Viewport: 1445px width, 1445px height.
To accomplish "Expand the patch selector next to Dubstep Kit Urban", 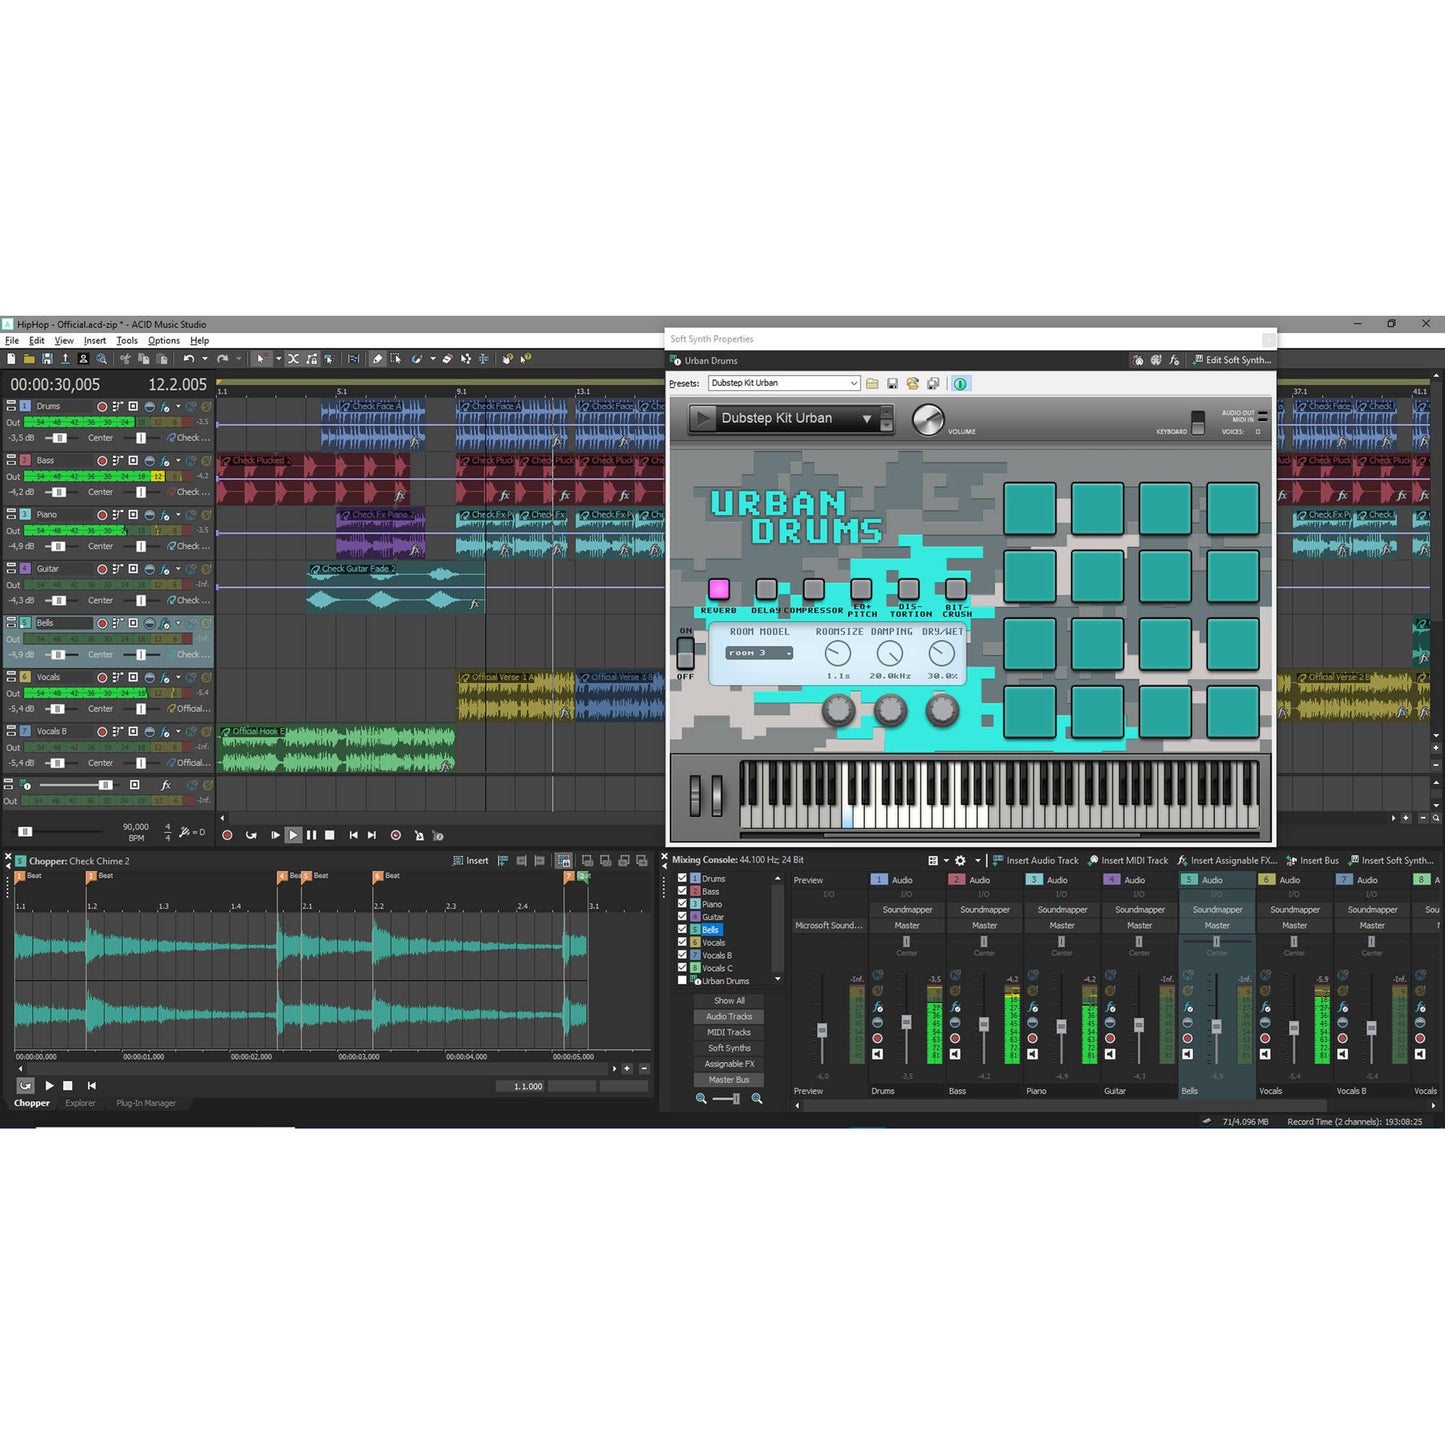I will pyautogui.click(x=866, y=418).
